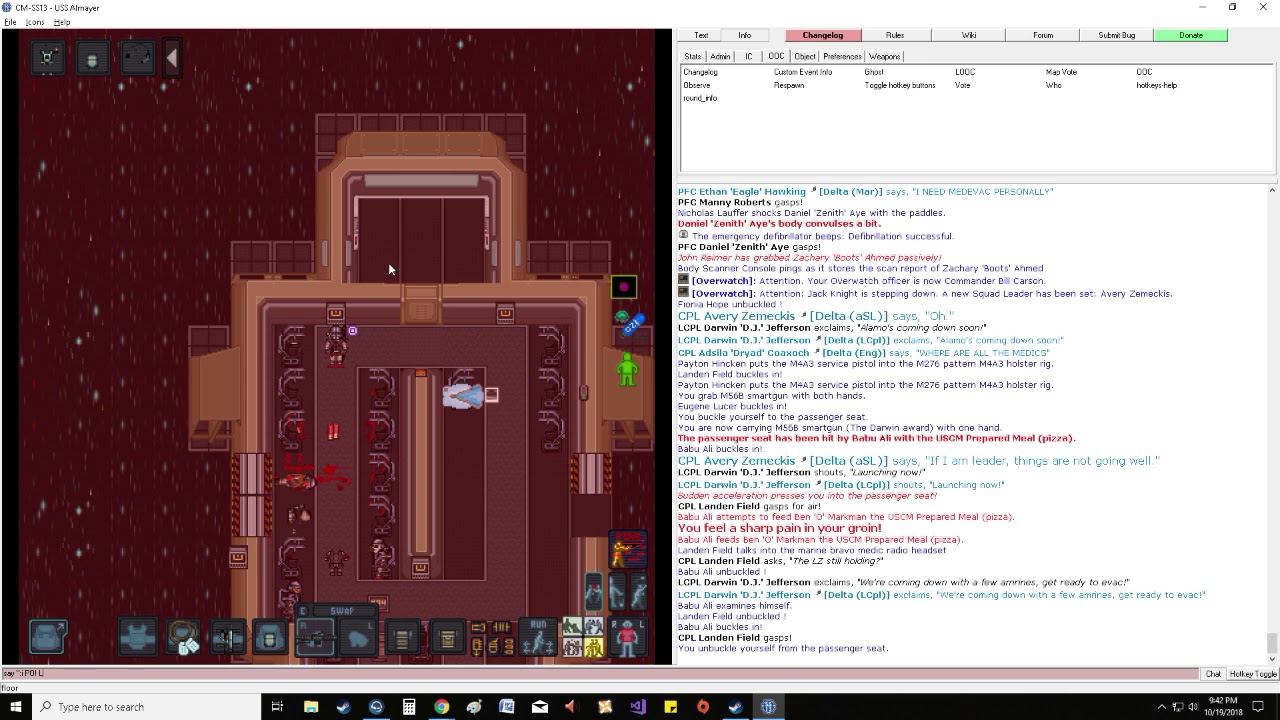
Task: Click the first action button at top-left of map
Action: tap(47, 58)
